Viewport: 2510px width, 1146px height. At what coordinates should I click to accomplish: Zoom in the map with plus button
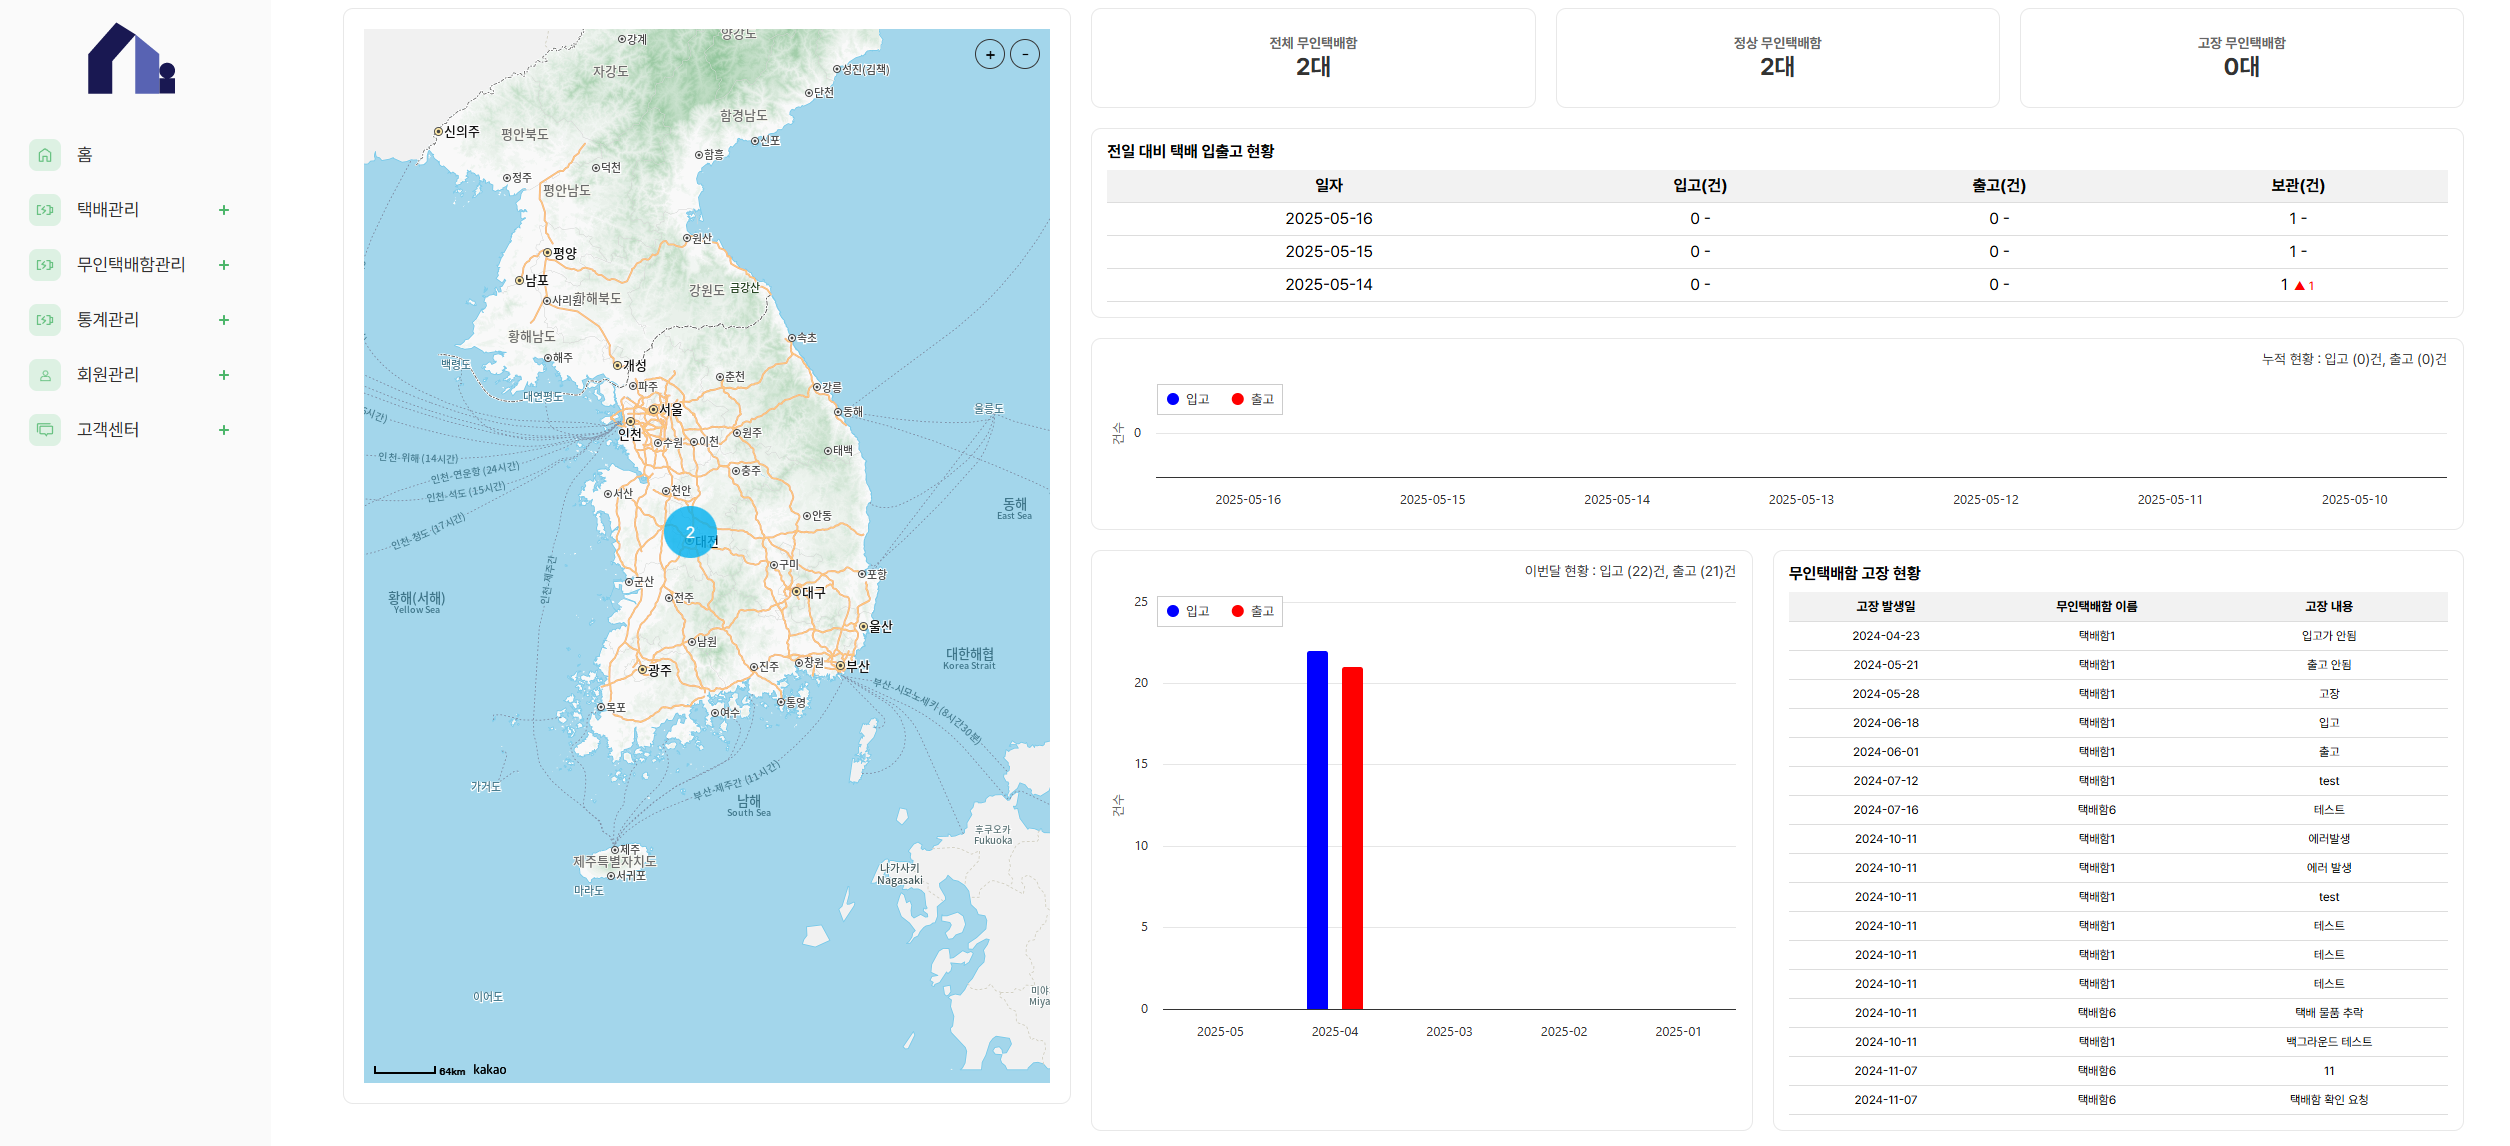pos(990,54)
